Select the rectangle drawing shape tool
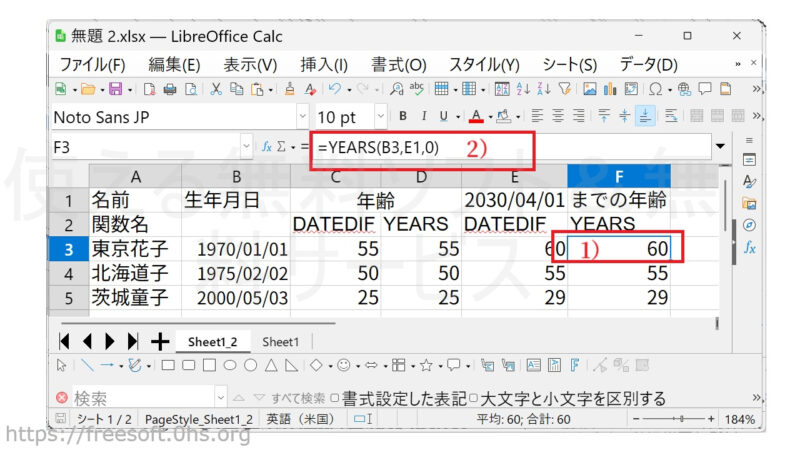Screen dimensions: 800x450 [x=167, y=365]
